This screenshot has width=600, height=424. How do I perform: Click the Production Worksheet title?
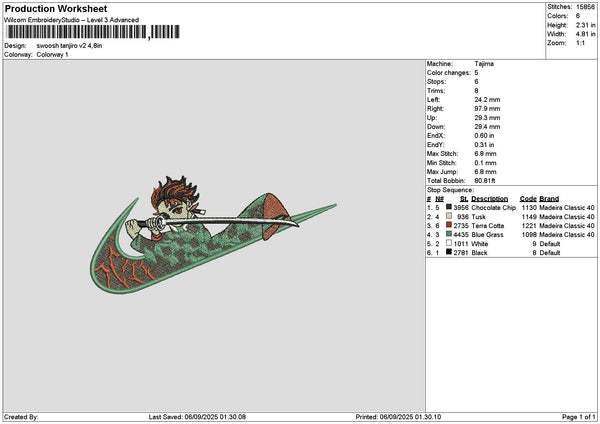point(56,8)
